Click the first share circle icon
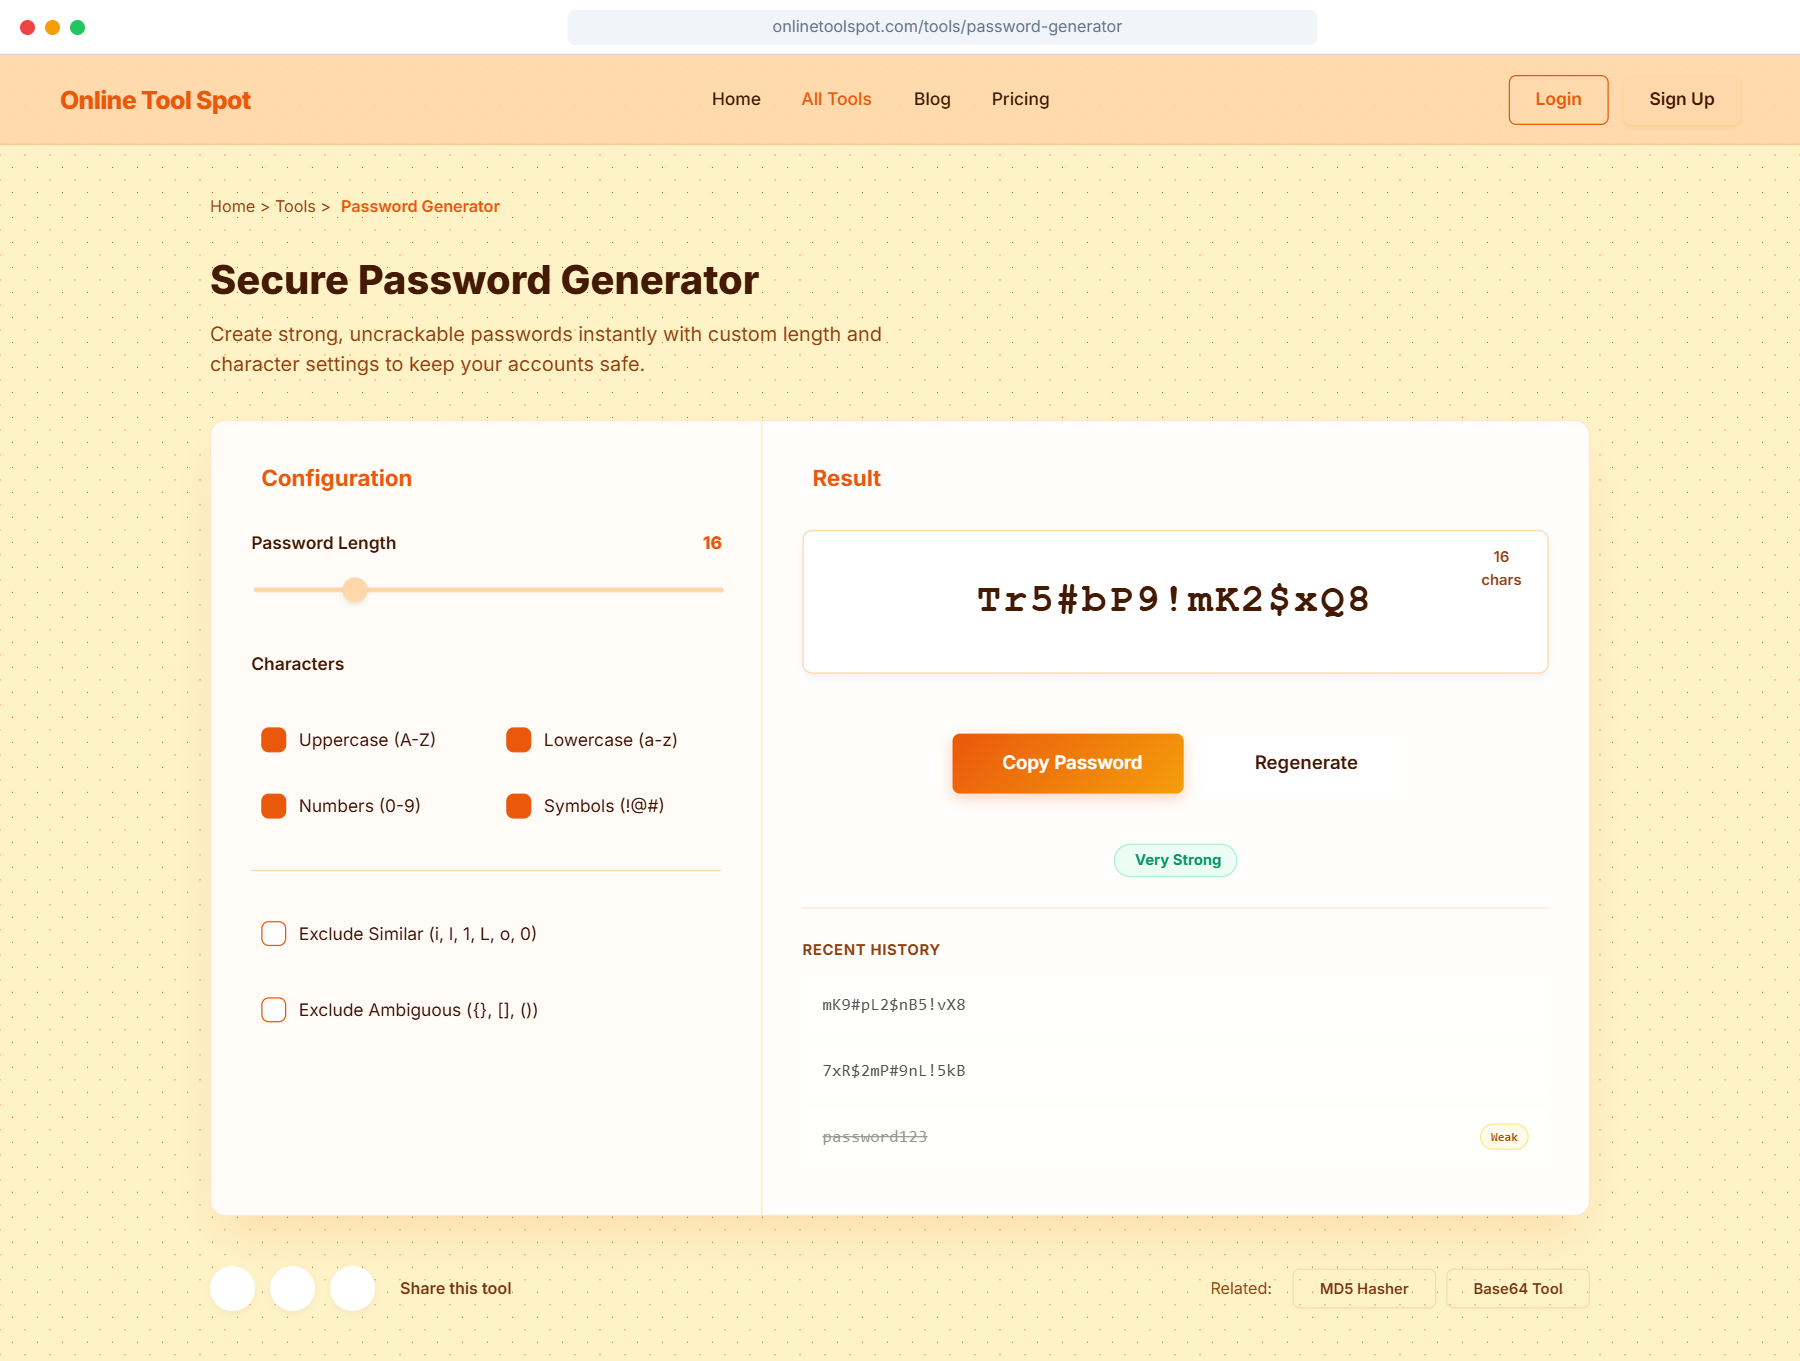The width and height of the screenshot is (1800, 1361). (232, 1288)
